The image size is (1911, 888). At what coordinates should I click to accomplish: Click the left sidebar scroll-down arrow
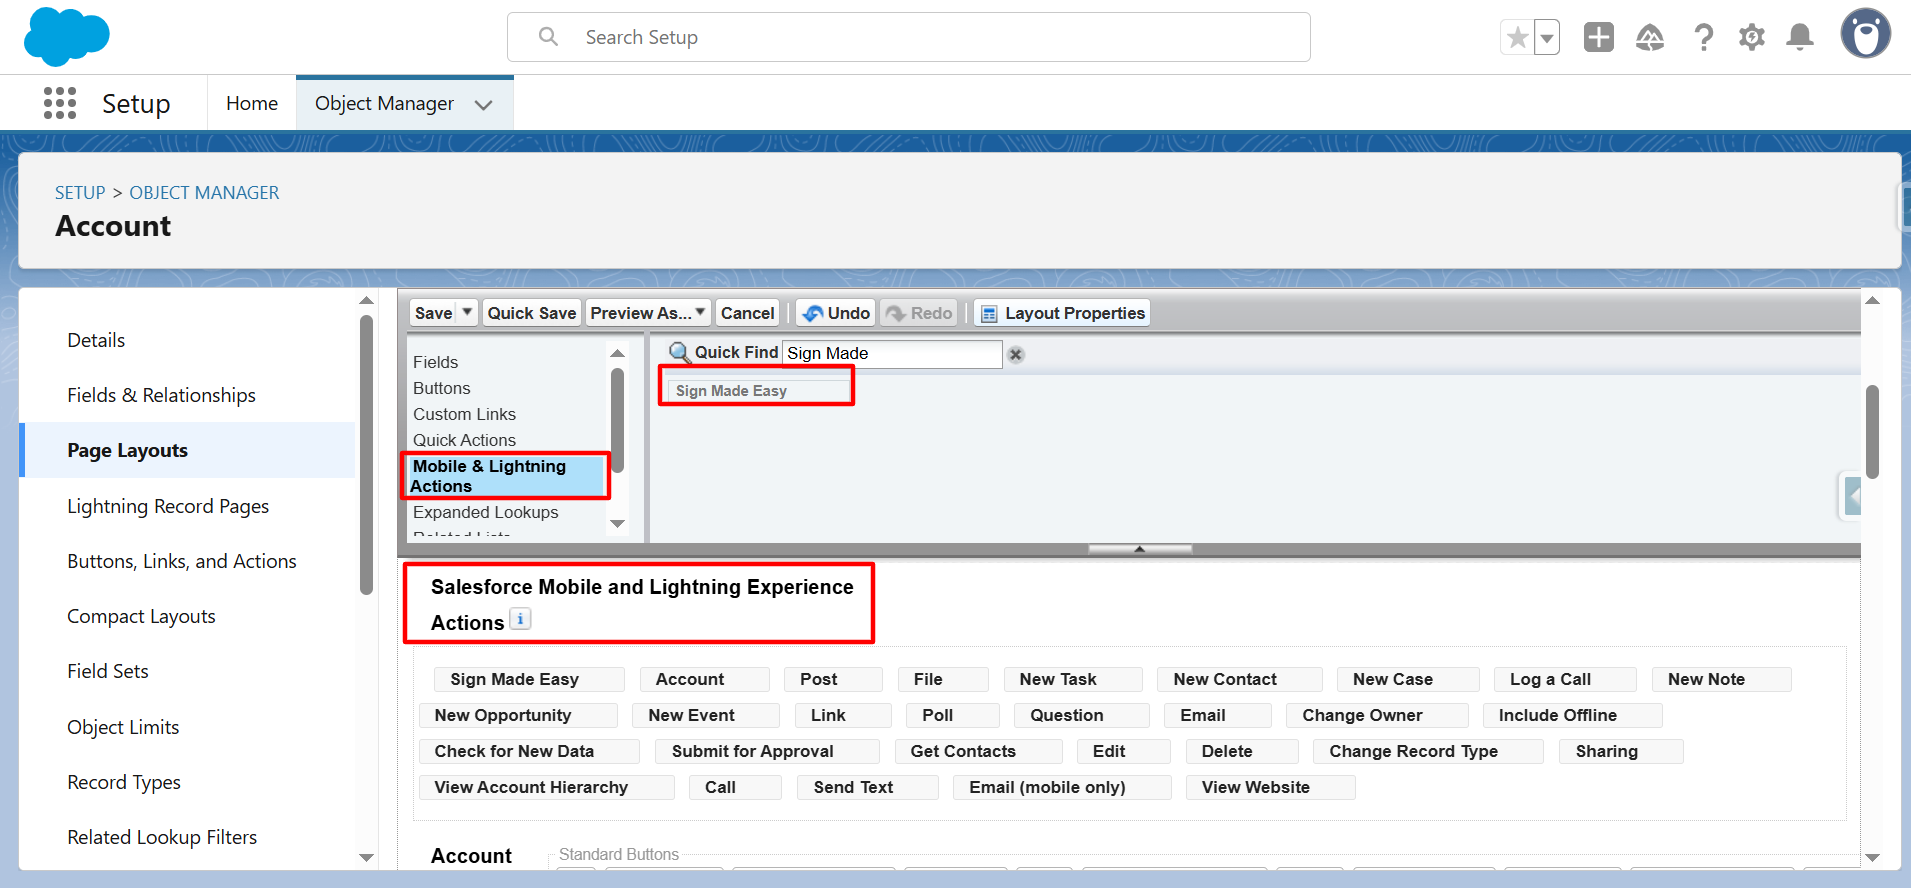click(x=366, y=857)
